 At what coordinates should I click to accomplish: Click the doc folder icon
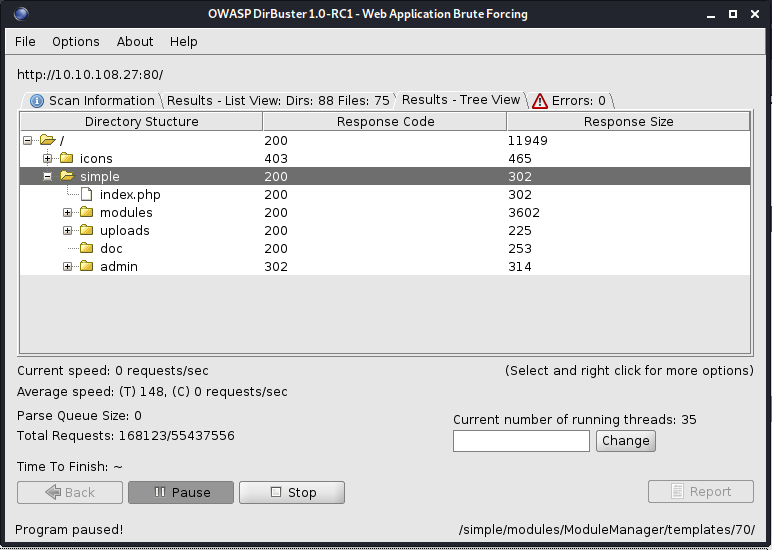[86, 249]
